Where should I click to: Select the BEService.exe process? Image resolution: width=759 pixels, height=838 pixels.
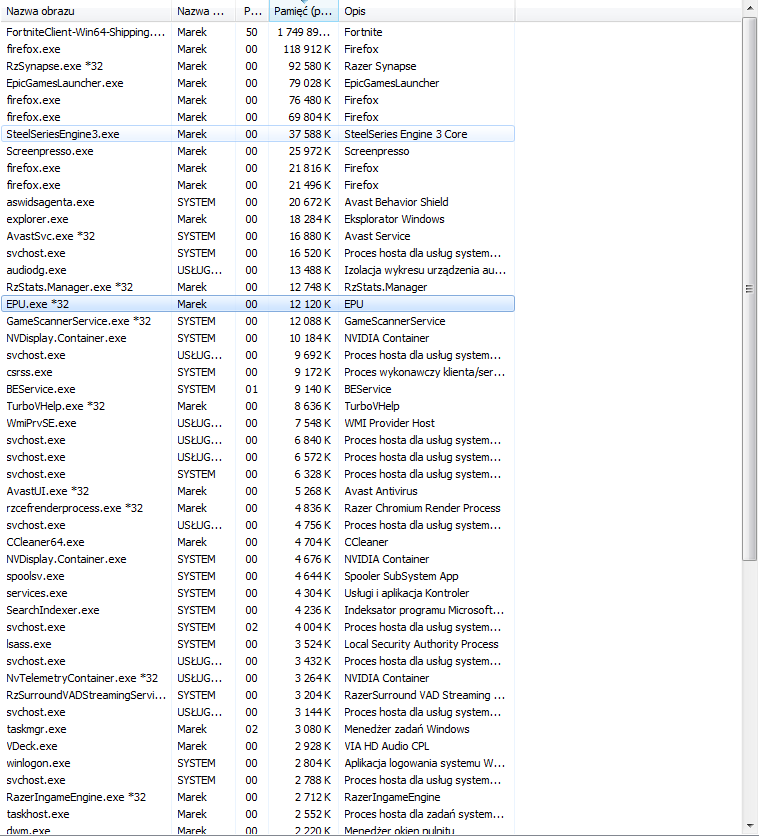258,389
